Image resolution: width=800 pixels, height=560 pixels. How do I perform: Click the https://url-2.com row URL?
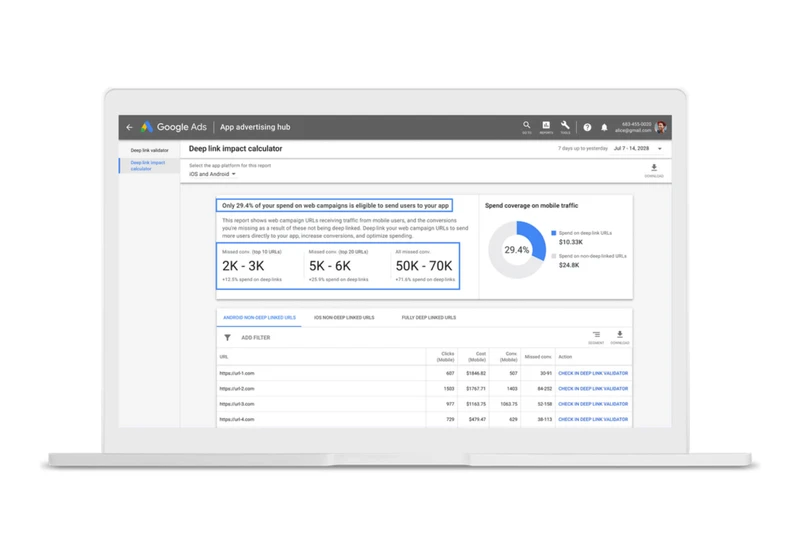coord(237,389)
